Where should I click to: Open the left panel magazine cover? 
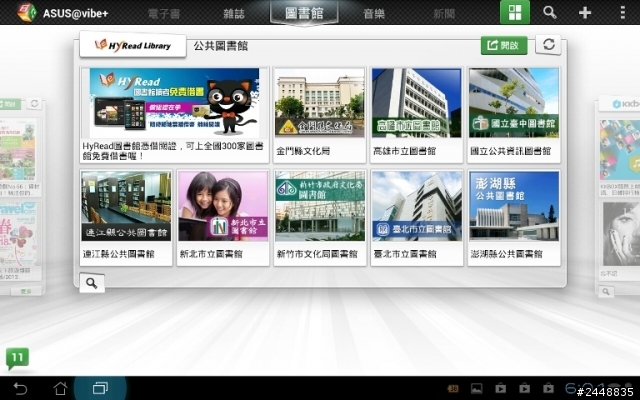coord(18,150)
